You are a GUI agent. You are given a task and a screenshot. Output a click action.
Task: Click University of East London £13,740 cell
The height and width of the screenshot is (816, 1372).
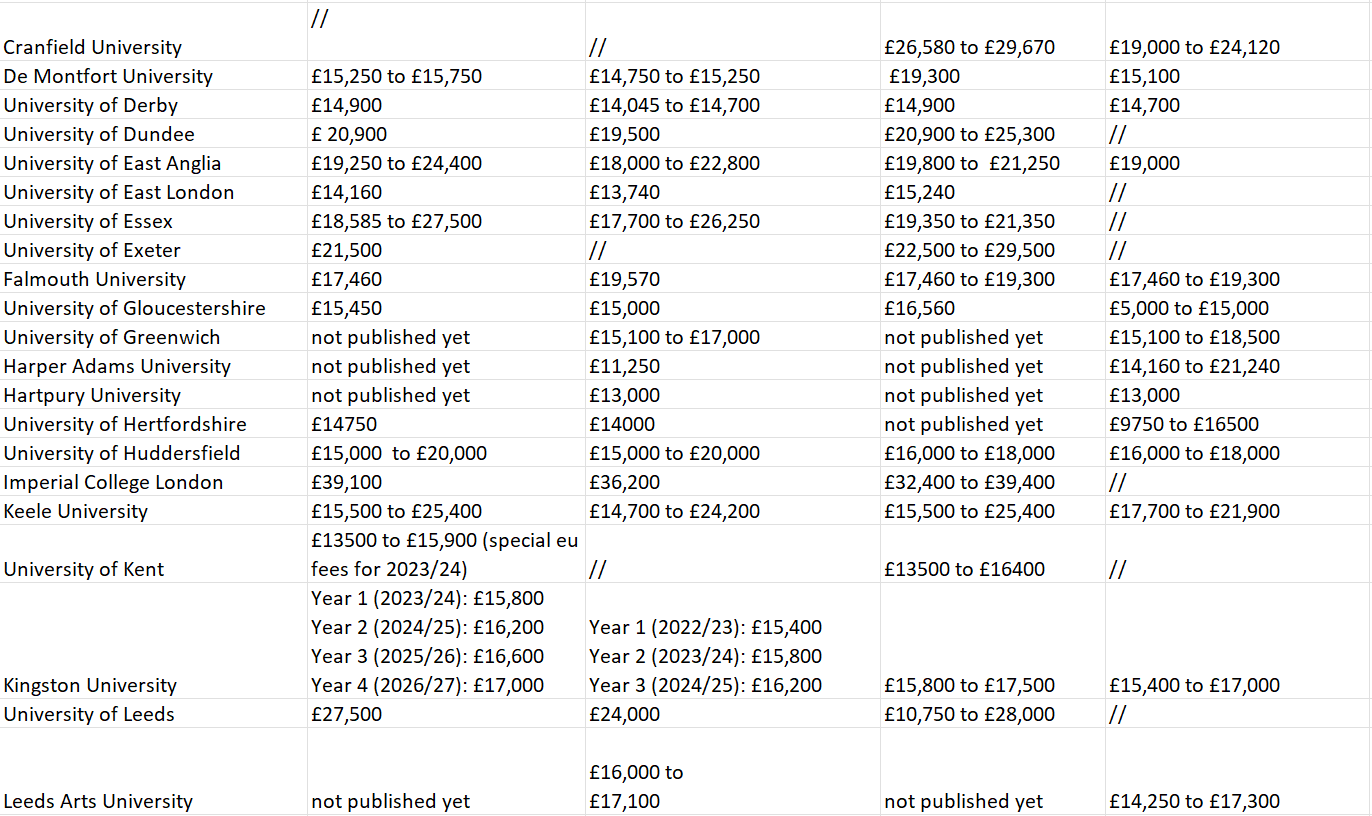pos(625,192)
